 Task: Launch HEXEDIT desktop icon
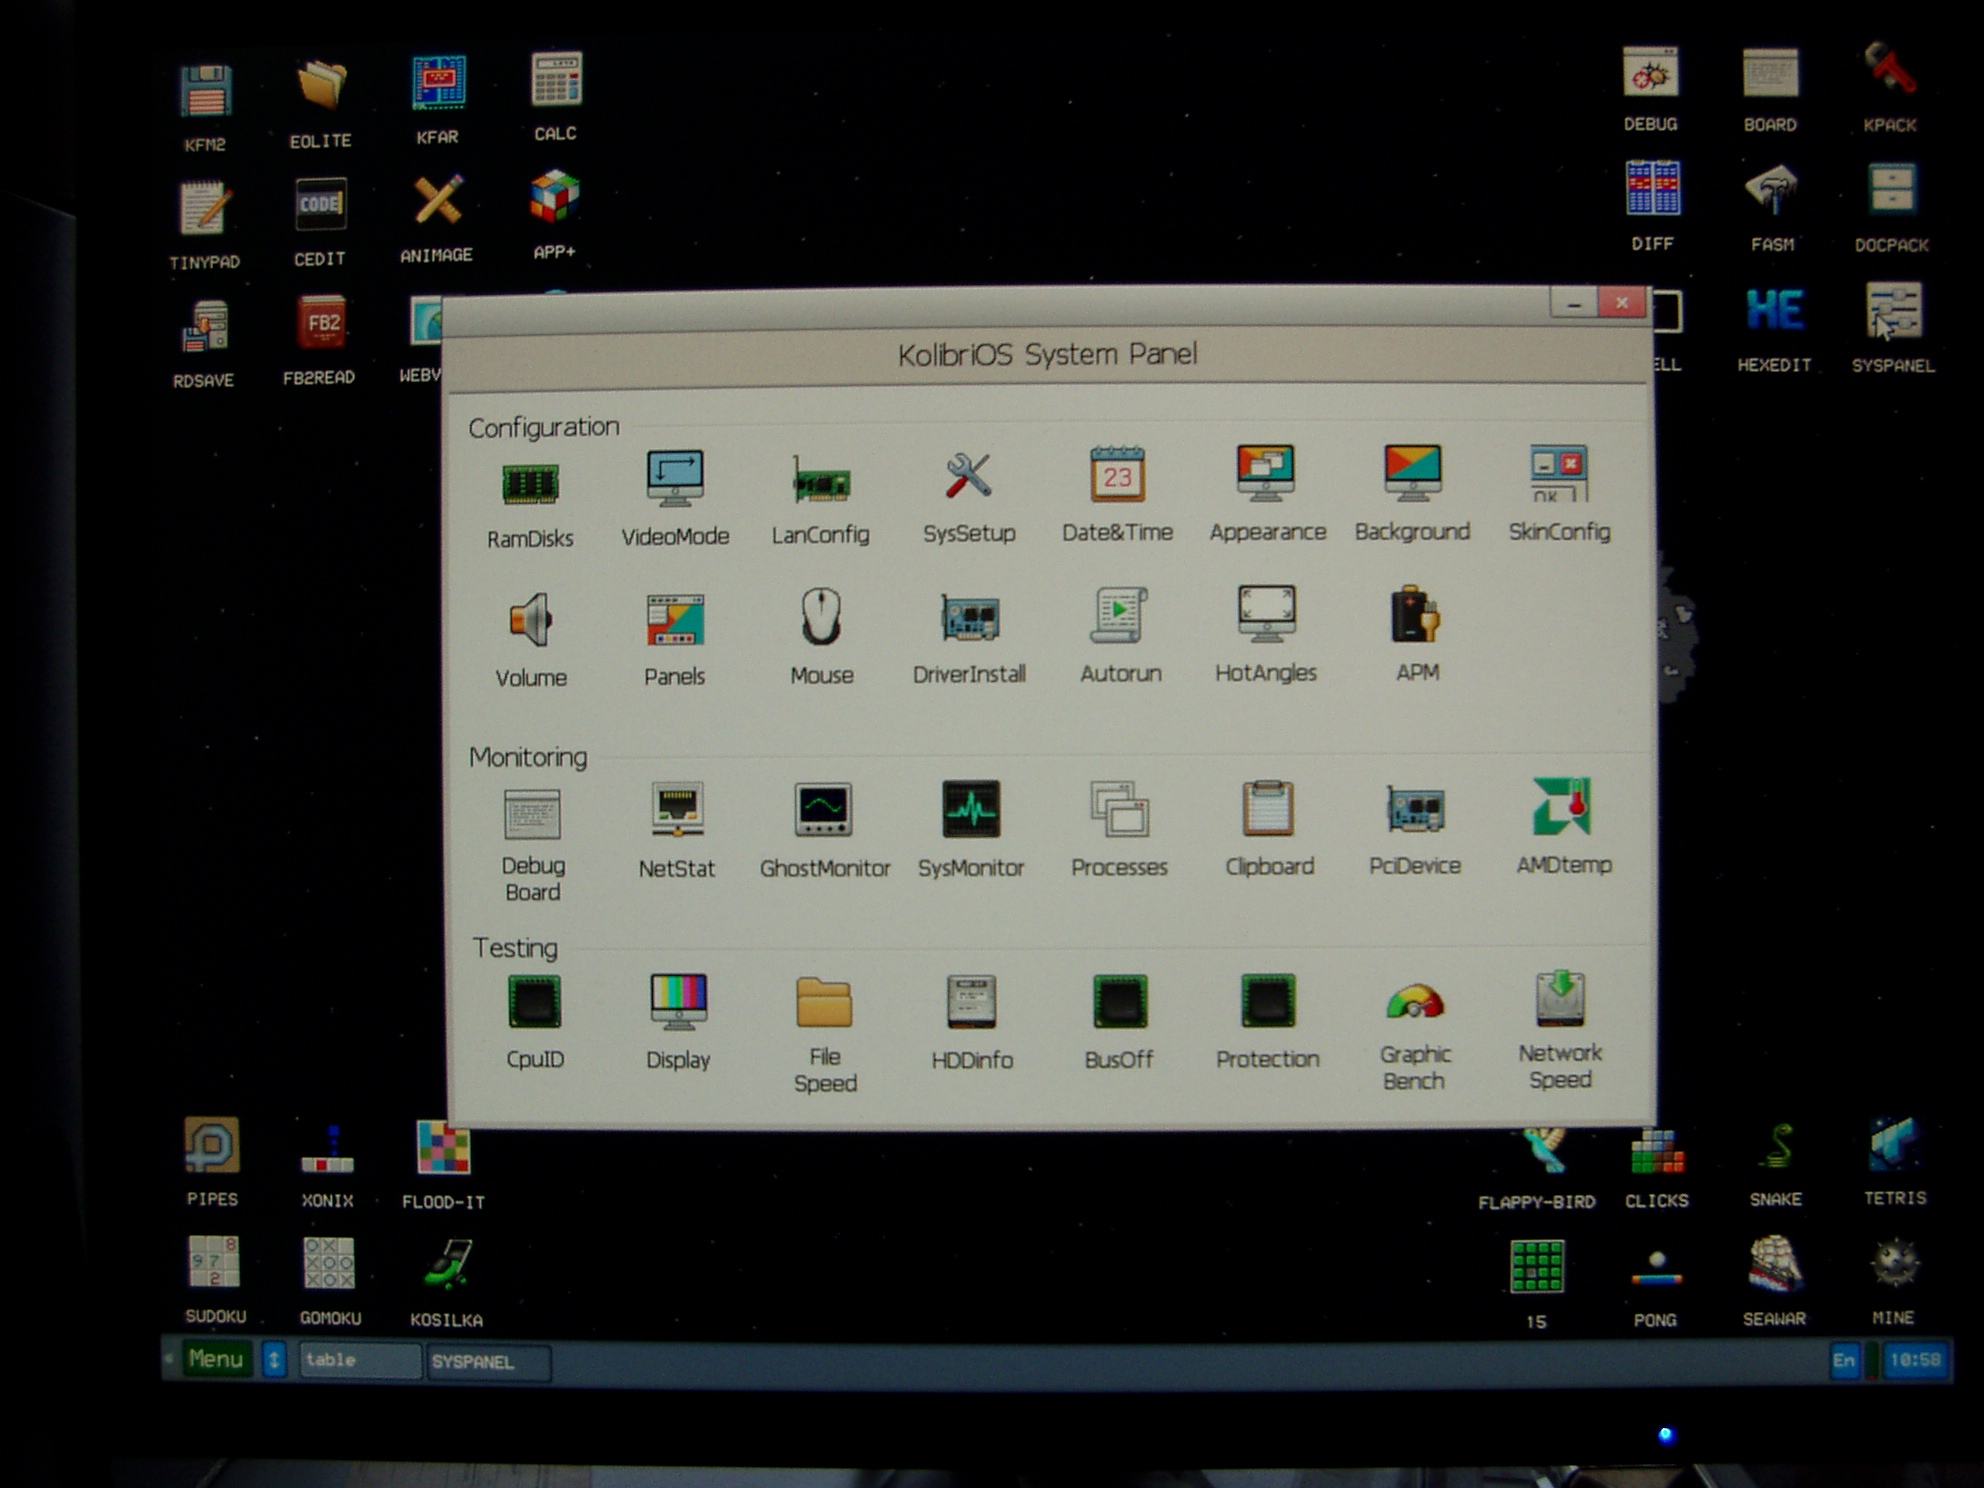pos(1774,310)
